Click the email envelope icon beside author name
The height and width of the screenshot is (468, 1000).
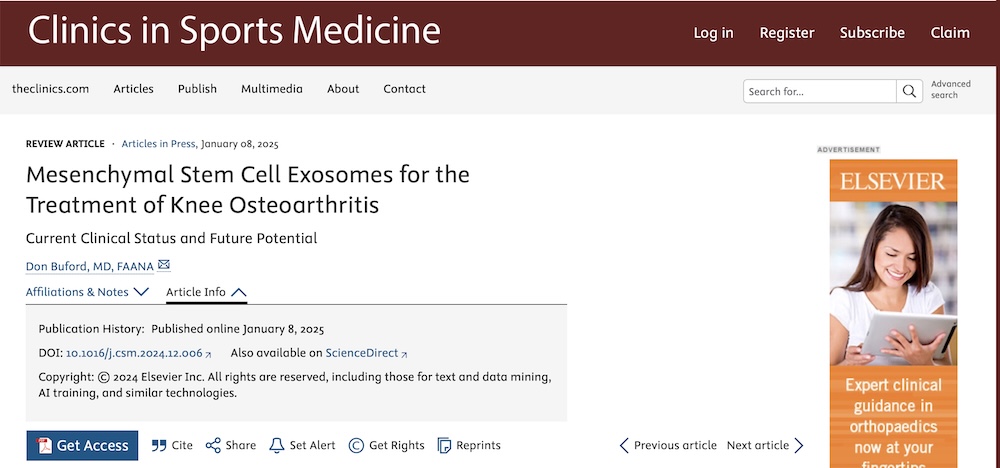pyautogui.click(x=164, y=265)
